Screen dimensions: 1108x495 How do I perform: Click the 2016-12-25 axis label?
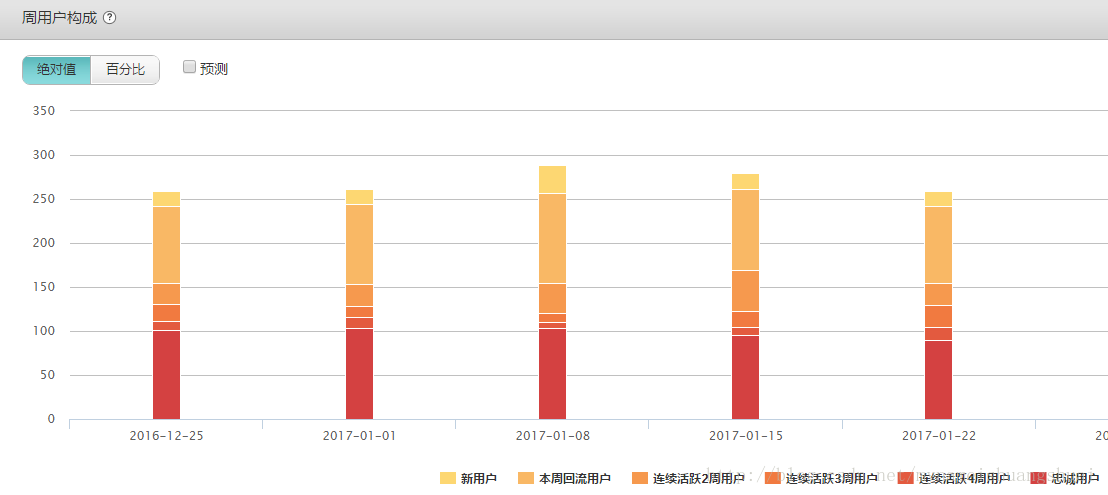point(167,436)
